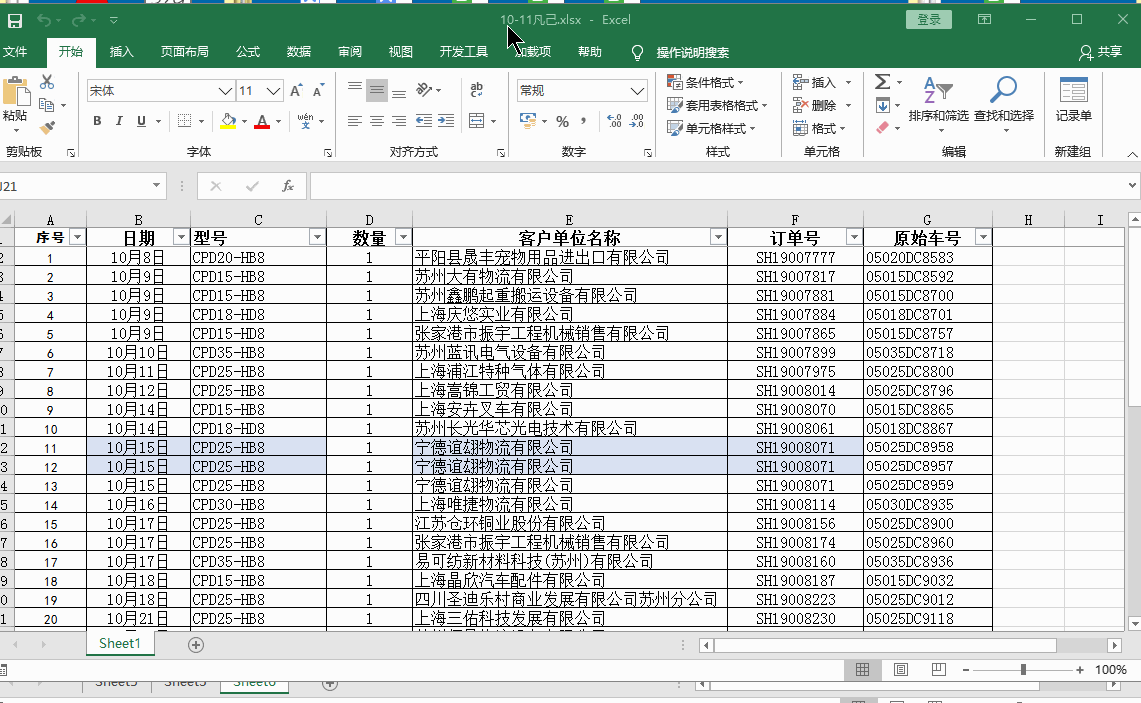This screenshot has width=1141, height=703.
Task: Click the Paste clipboard icon
Action: (15, 92)
